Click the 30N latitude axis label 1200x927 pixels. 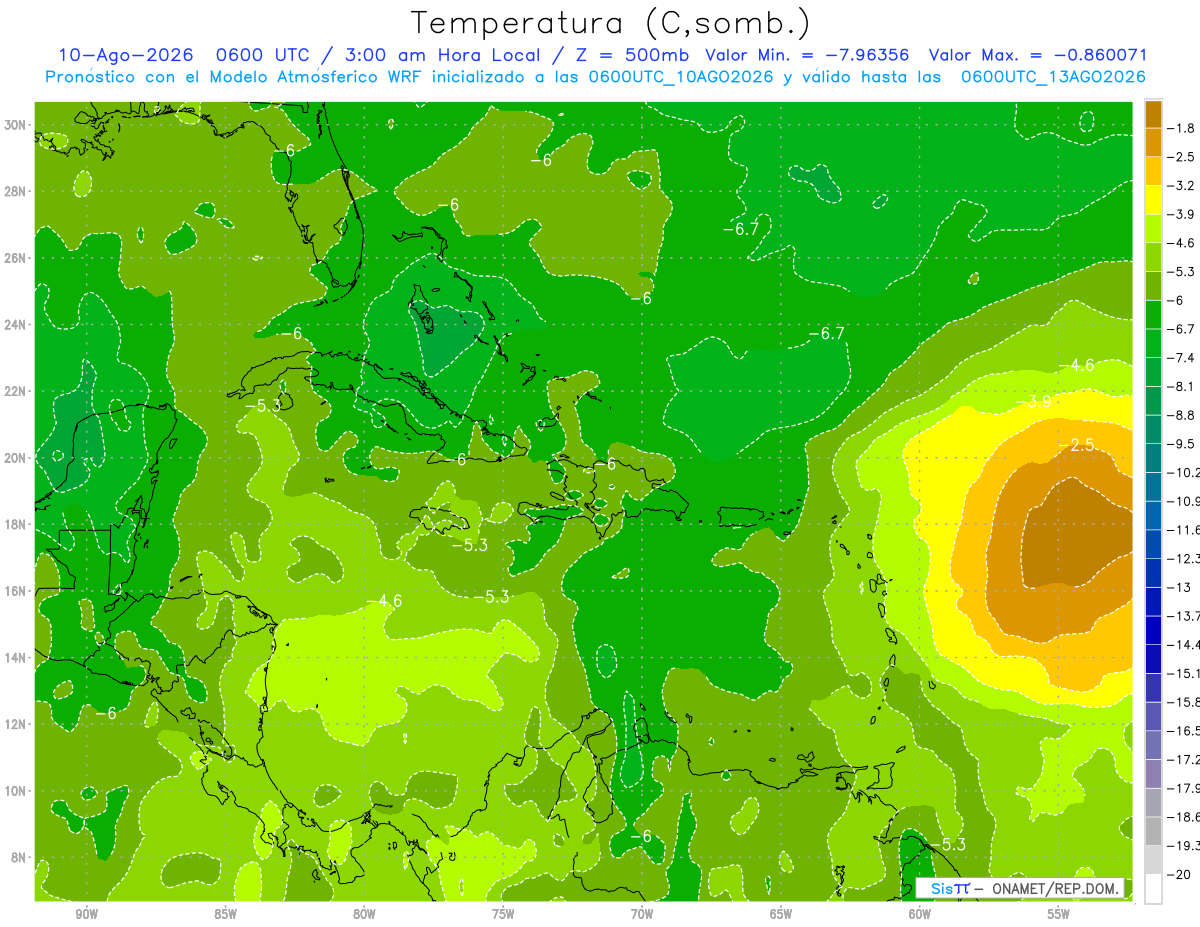pos(14,125)
